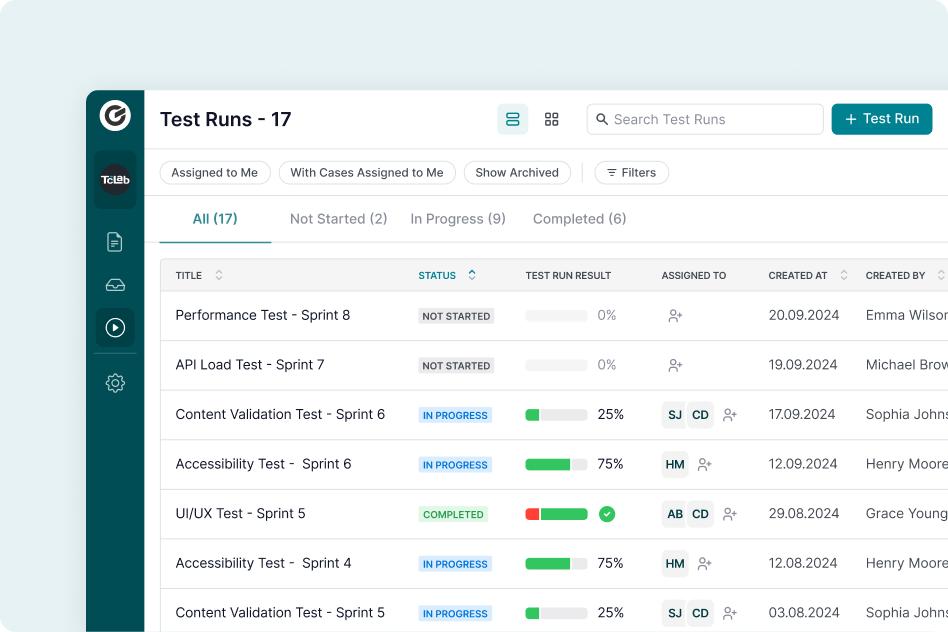The width and height of the screenshot is (948, 632).
Task: Select the Test Runs play icon in sidebar
Action: click(115, 328)
